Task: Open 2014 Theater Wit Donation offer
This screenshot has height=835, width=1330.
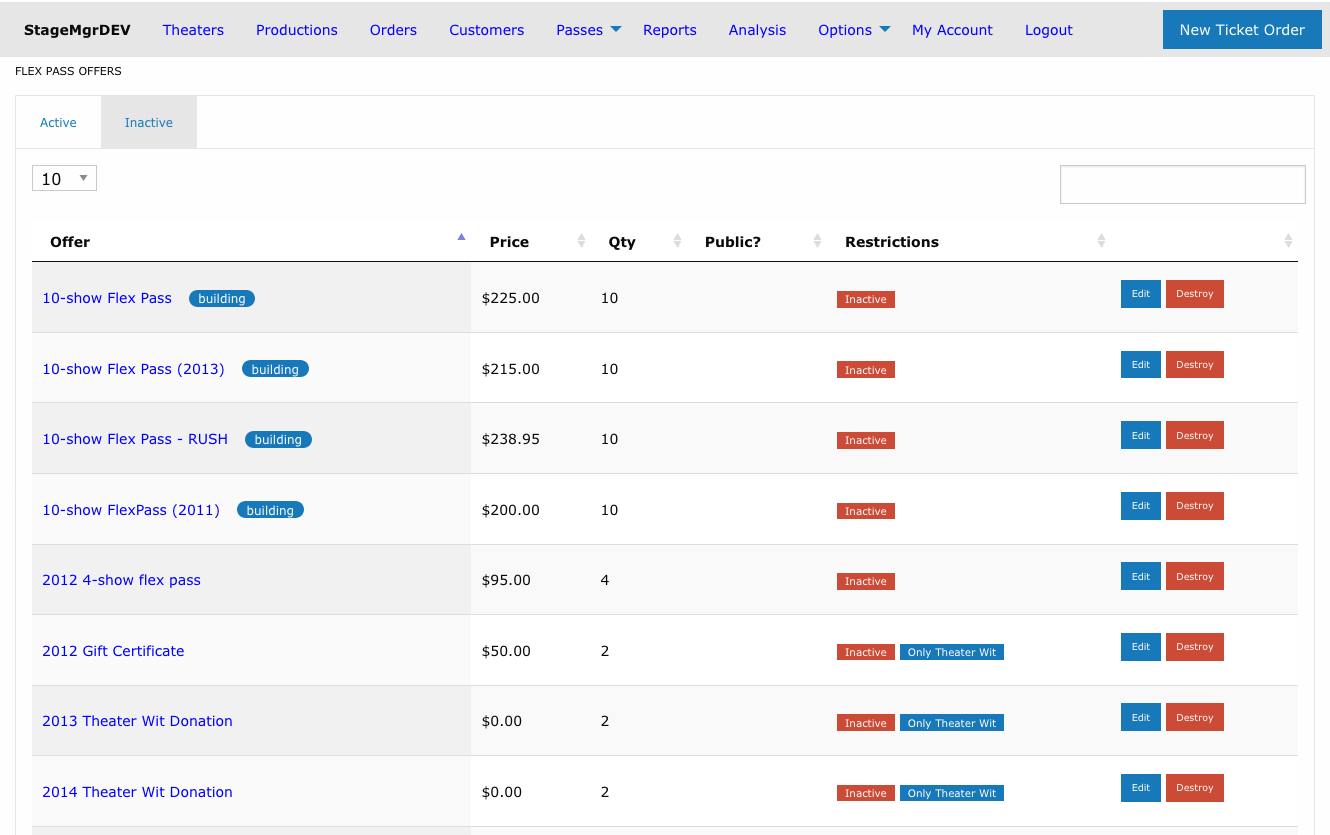Action: tap(137, 792)
